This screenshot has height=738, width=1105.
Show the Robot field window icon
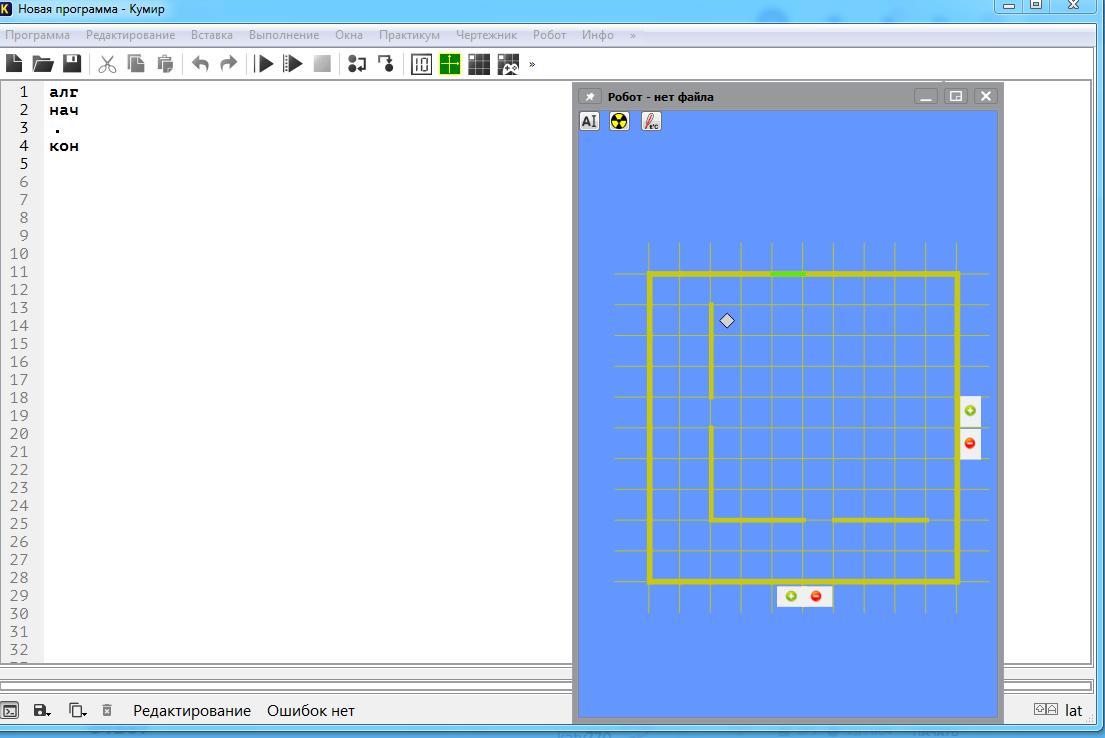click(479, 64)
